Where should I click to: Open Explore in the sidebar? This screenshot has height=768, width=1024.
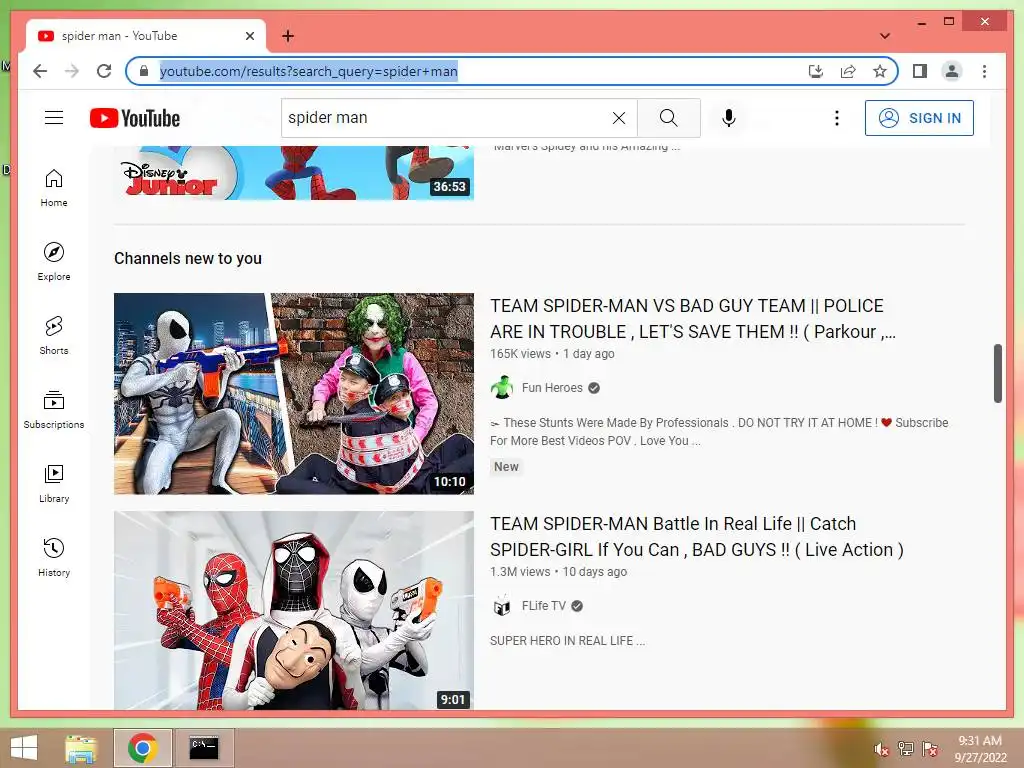click(x=54, y=262)
